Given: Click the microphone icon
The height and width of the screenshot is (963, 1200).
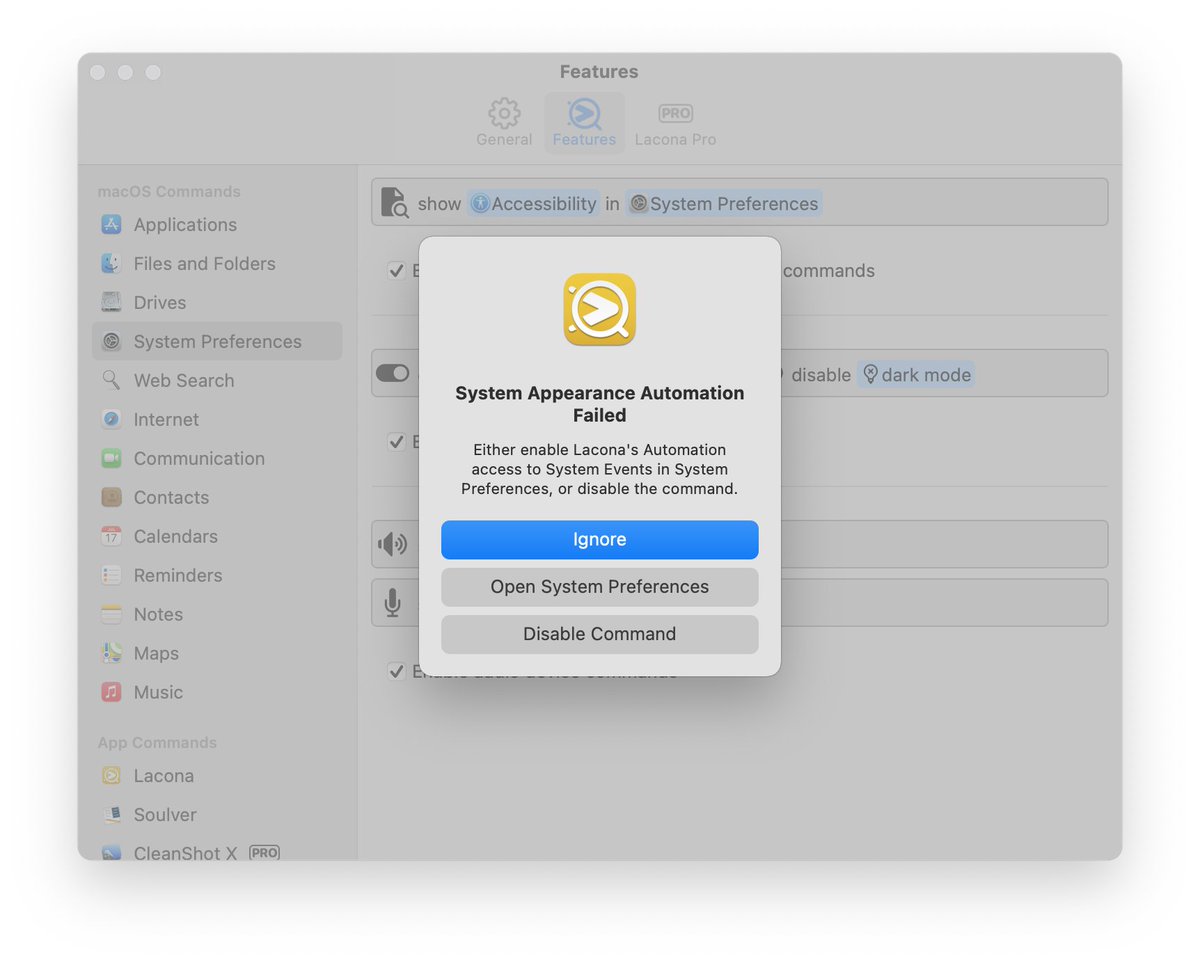Looking at the screenshot, I should tap(392, 603).
